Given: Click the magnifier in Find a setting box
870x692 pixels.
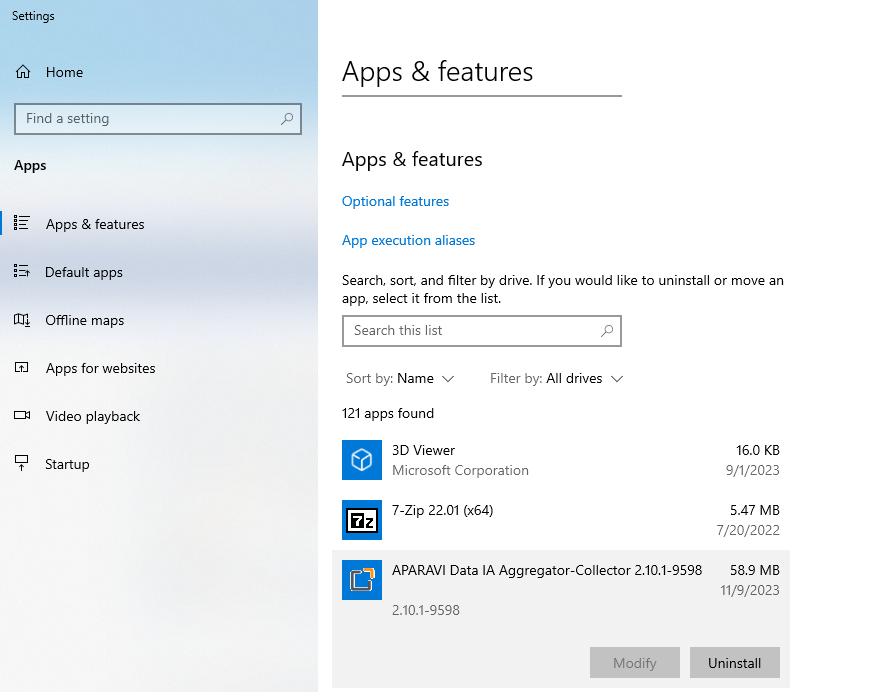Looking at the screenshot, I should [287, 119].
